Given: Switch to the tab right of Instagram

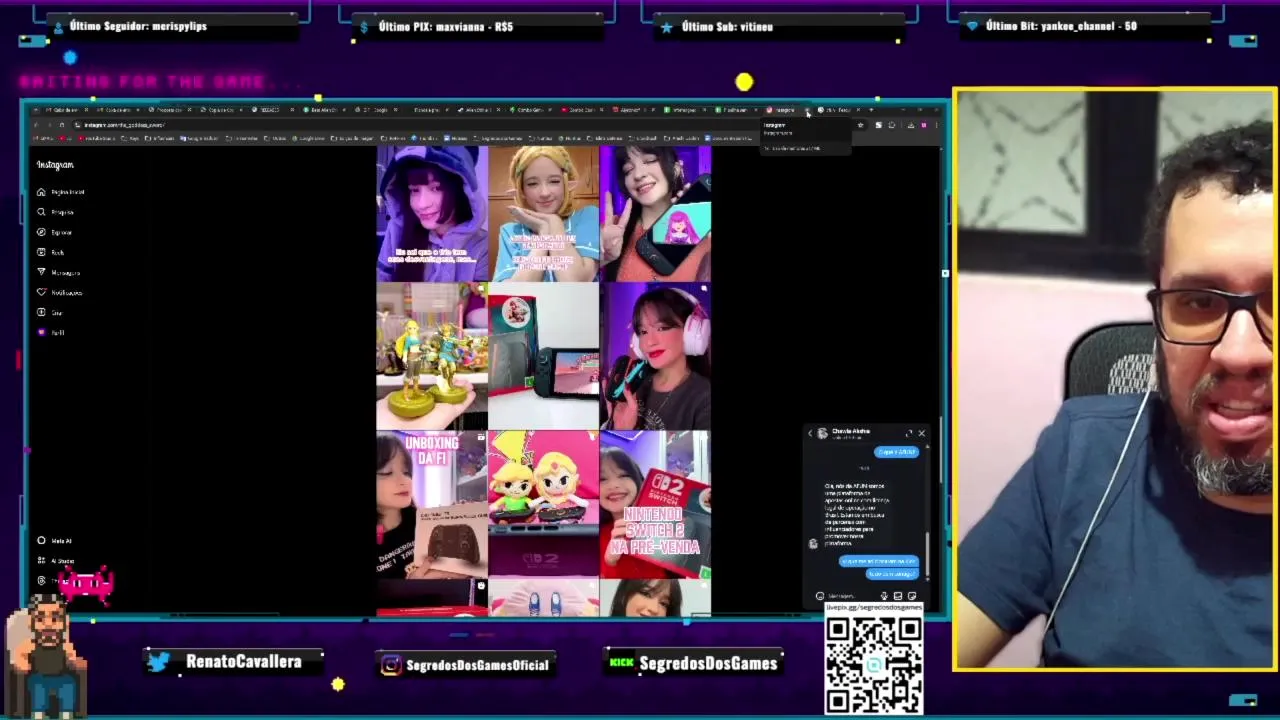Looking at the screenshot, I should pos(838,110).
